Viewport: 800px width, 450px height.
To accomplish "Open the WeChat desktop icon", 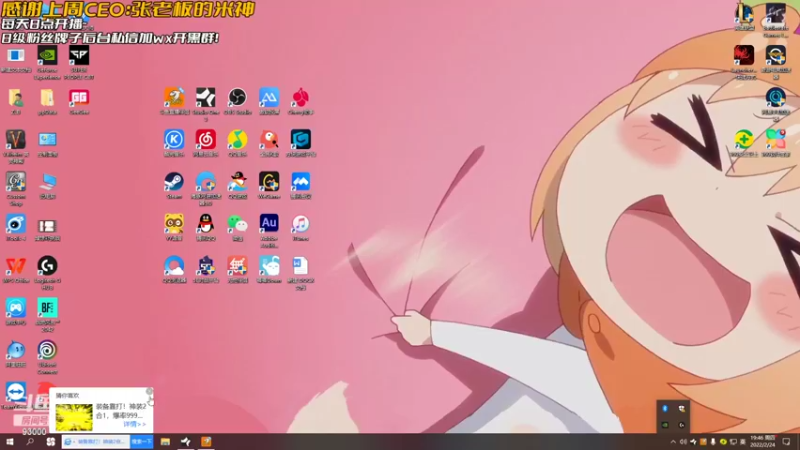I will pyautogui.click(x=237, y=224).
